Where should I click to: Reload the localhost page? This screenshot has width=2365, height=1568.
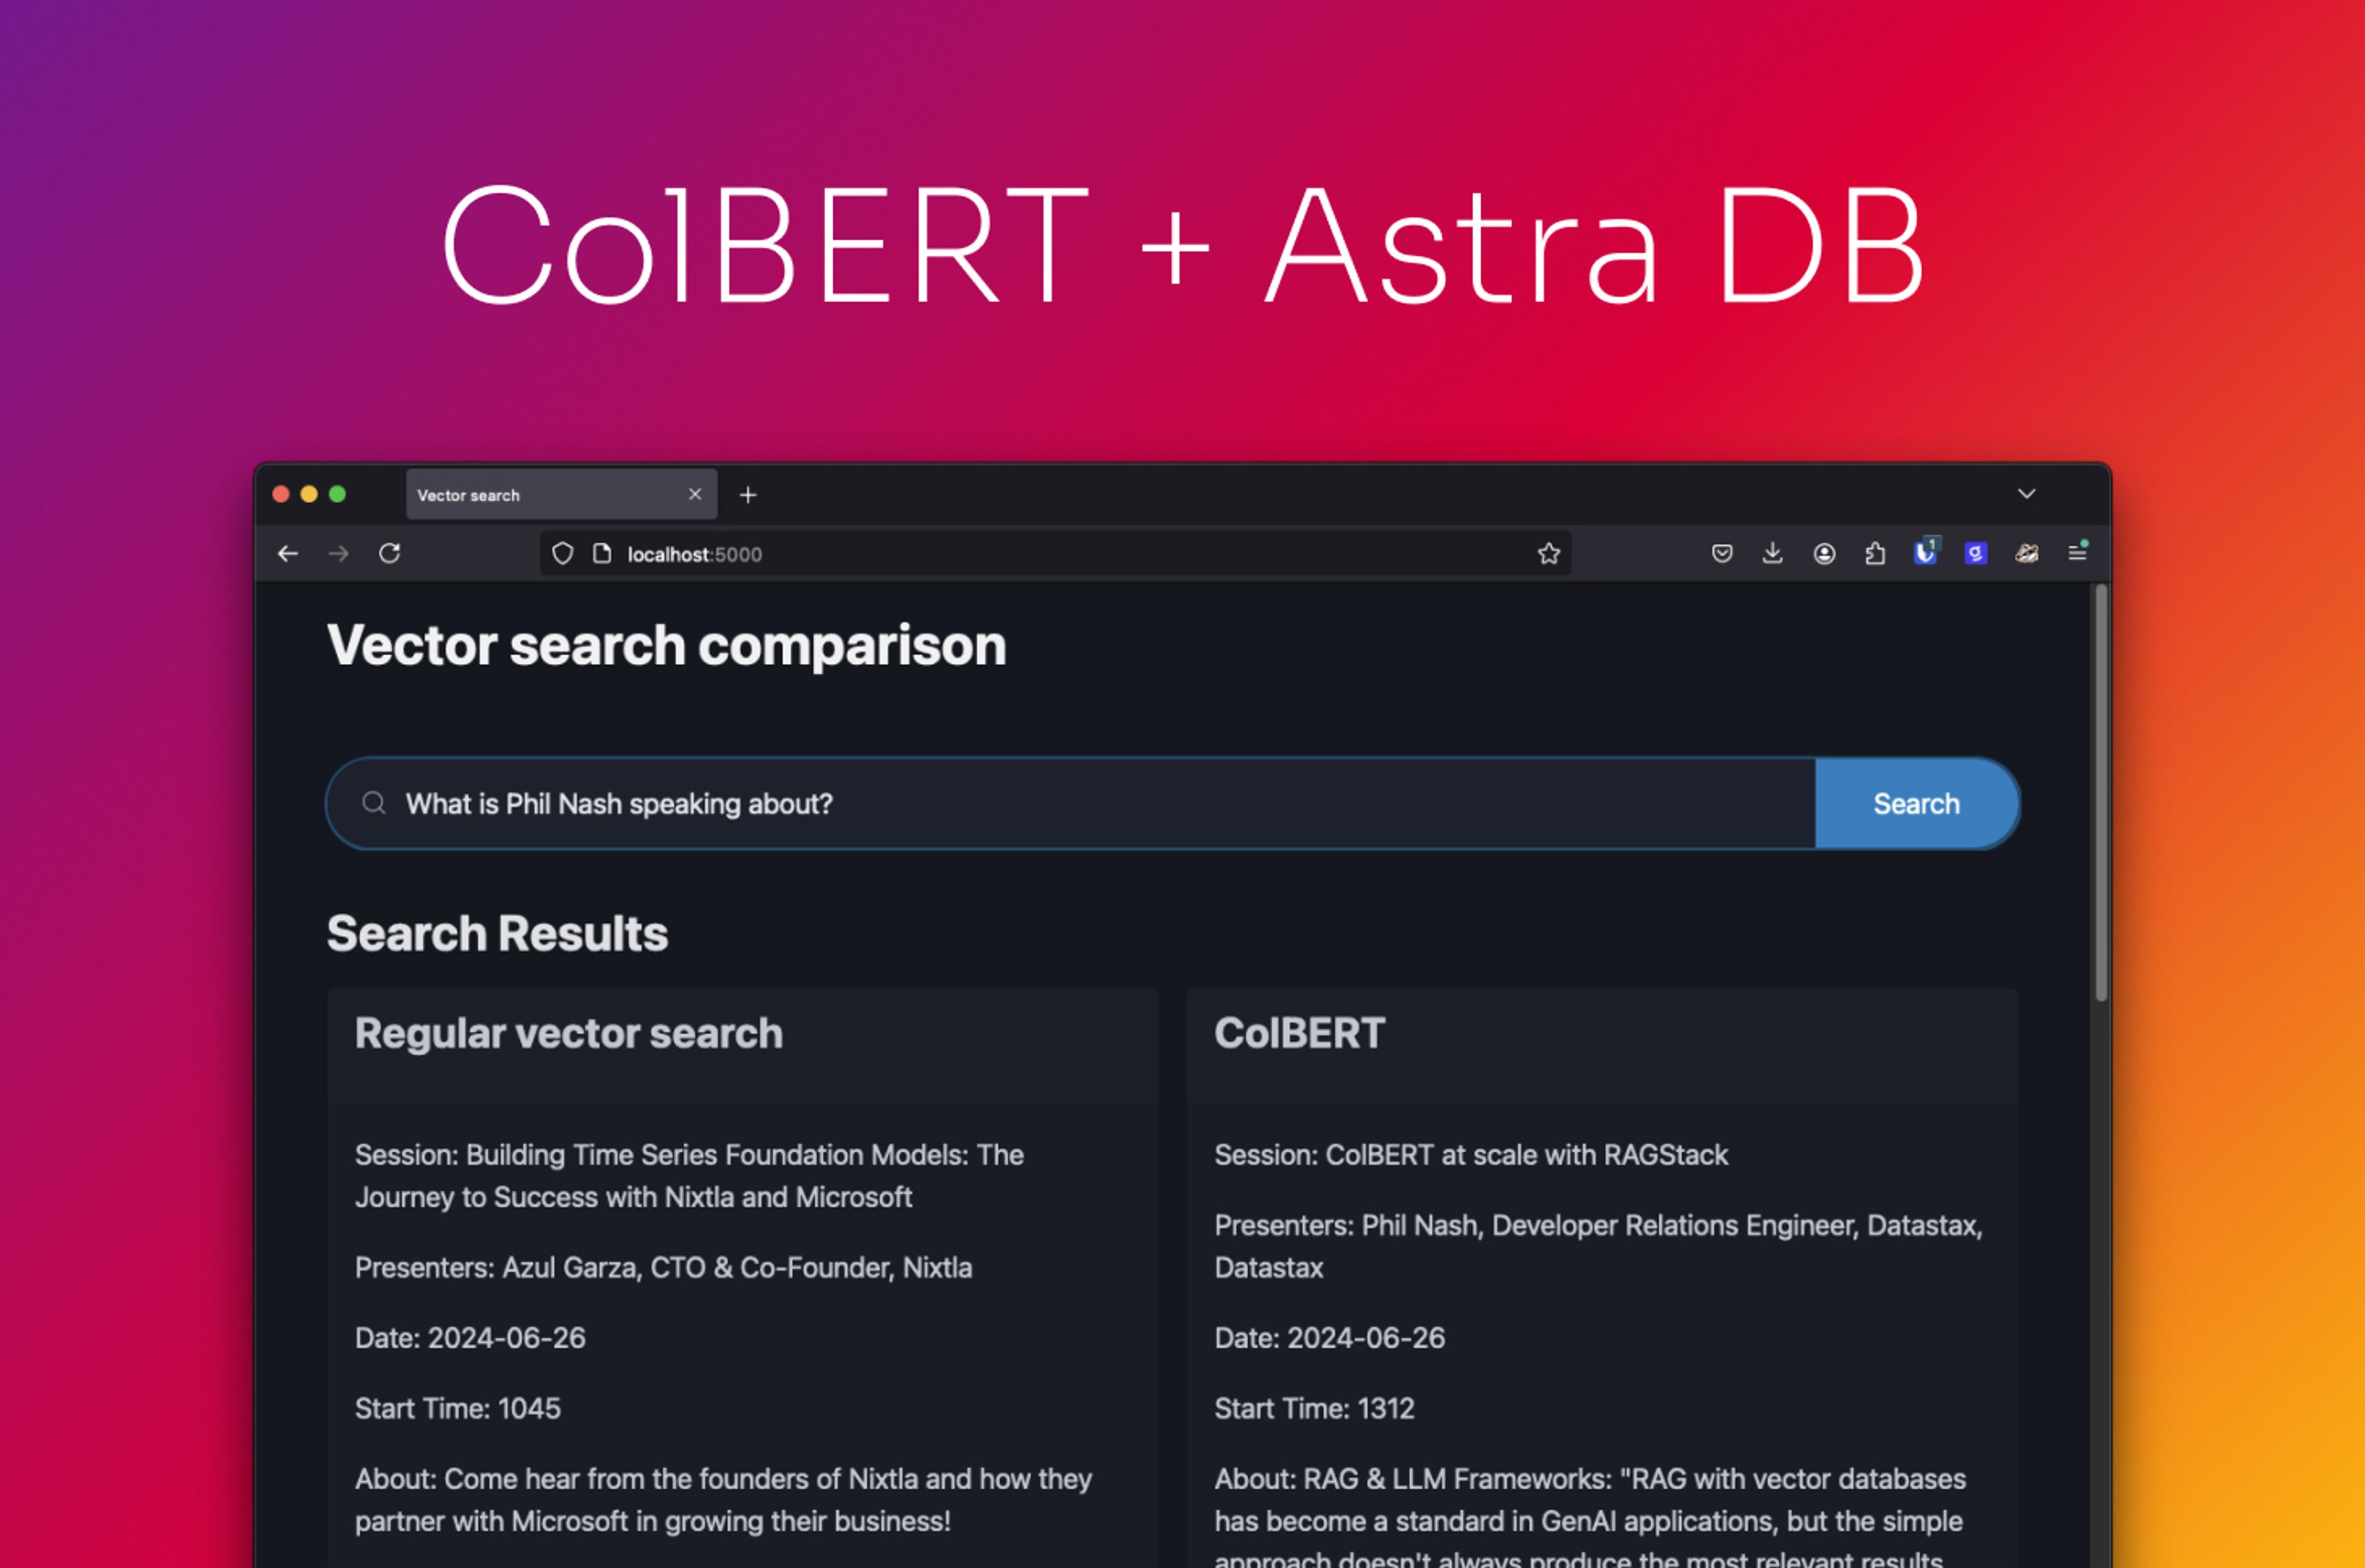390,553
